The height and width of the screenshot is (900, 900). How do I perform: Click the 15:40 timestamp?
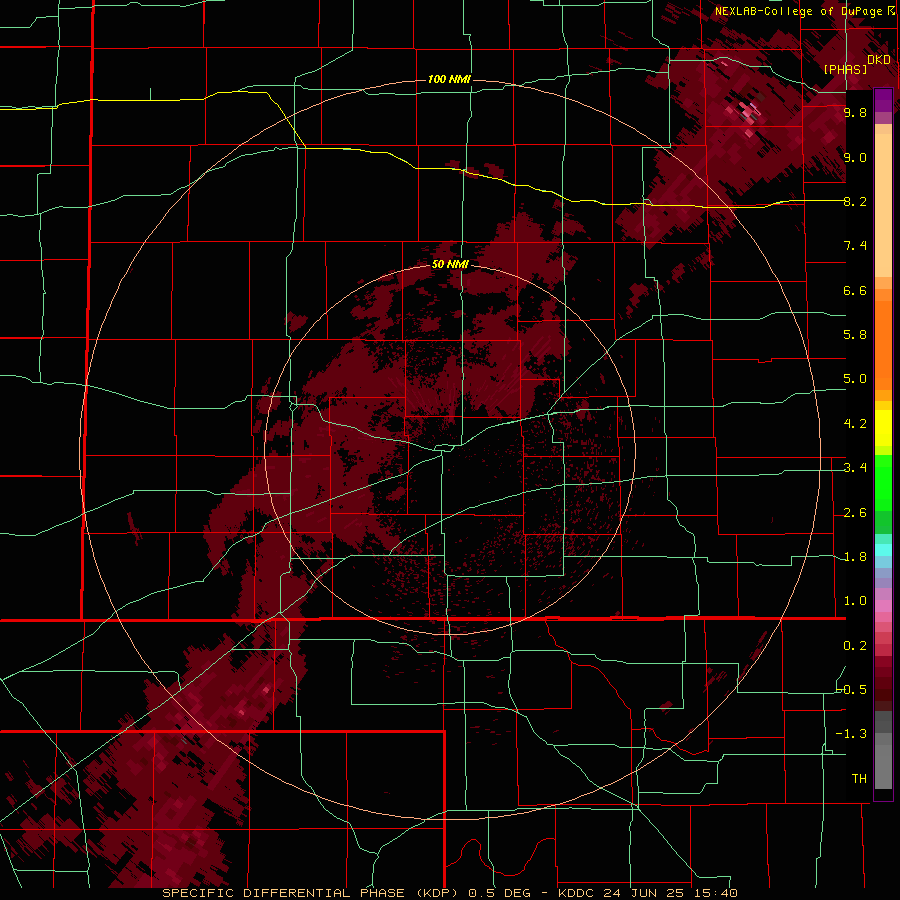pos(715,893)
